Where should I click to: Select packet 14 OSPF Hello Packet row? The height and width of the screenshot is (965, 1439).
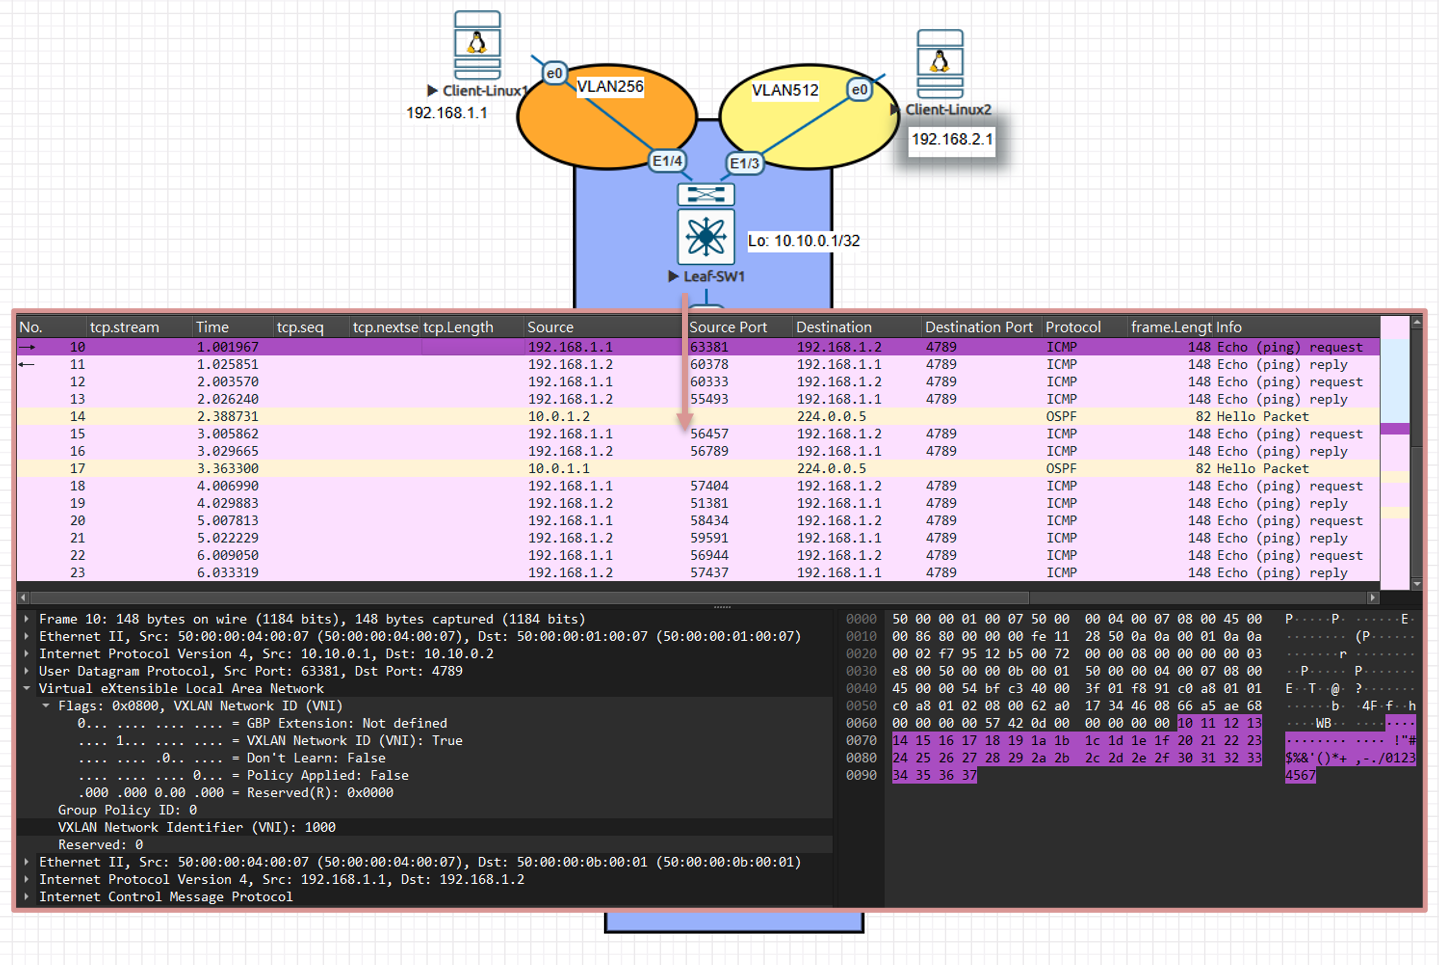click(x=600, y=417)
